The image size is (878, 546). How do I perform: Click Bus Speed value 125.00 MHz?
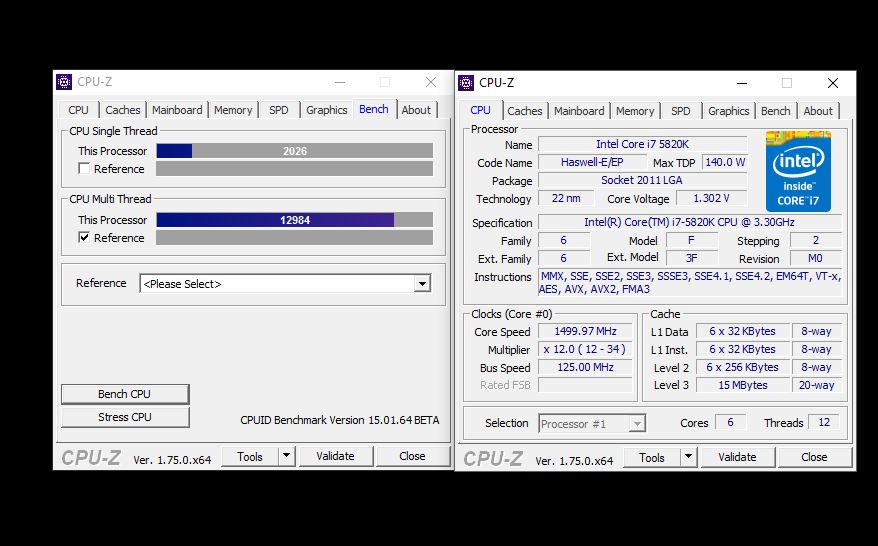pos(585,367)
